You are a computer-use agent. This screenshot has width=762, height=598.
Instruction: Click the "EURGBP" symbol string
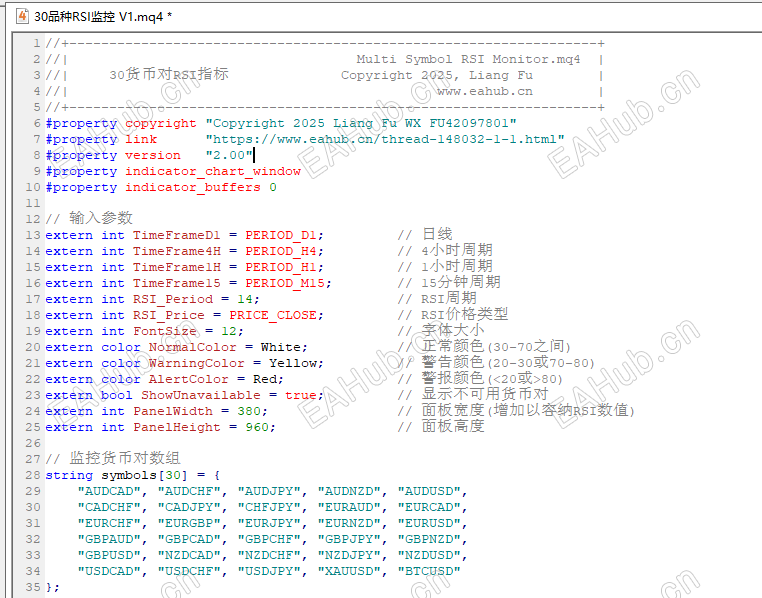[x=189, y=524]
